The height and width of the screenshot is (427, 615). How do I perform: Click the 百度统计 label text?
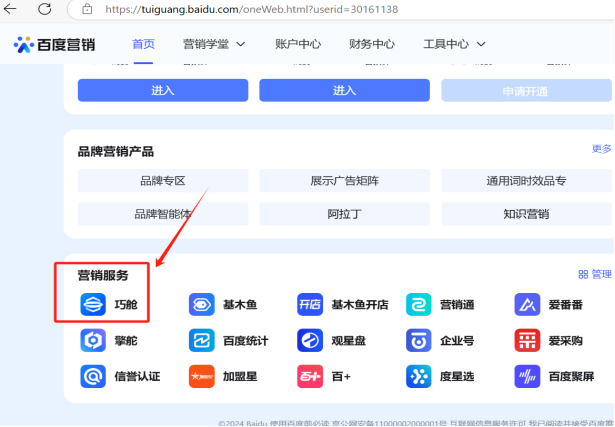246,341
